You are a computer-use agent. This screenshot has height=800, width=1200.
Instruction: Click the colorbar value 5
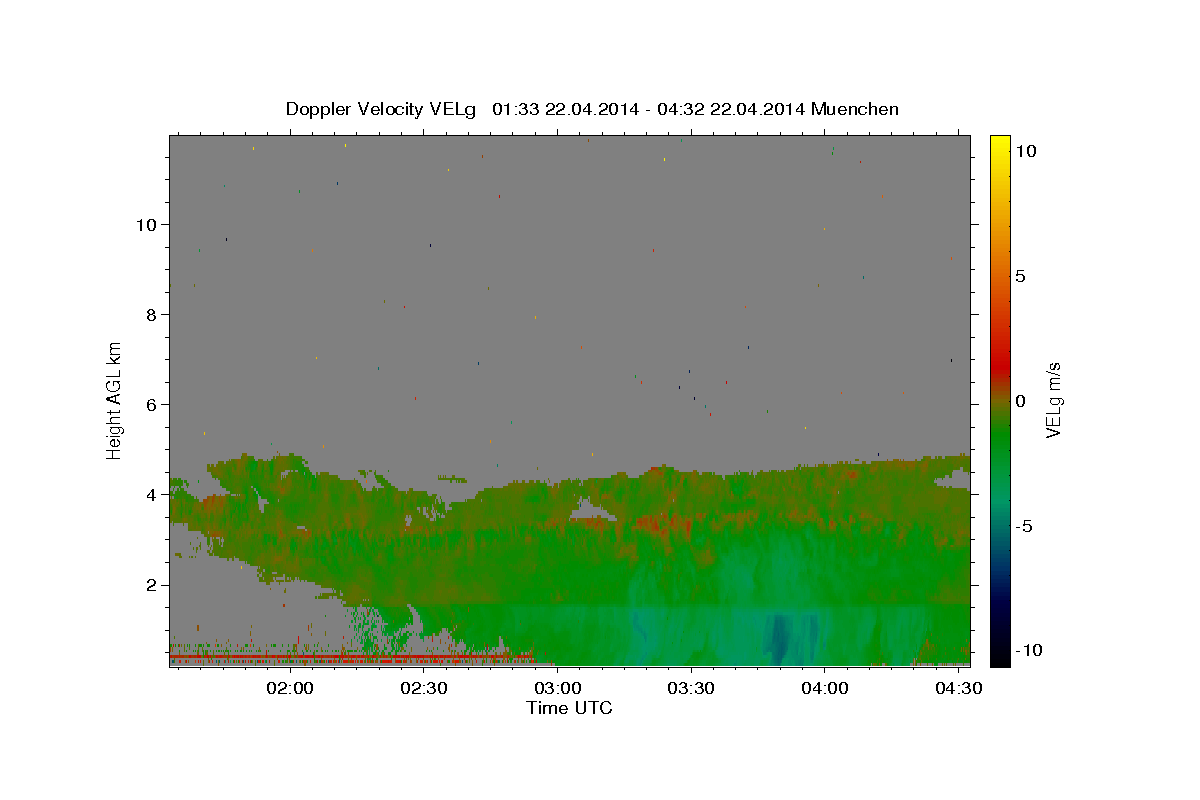[x=1020, y=275]
